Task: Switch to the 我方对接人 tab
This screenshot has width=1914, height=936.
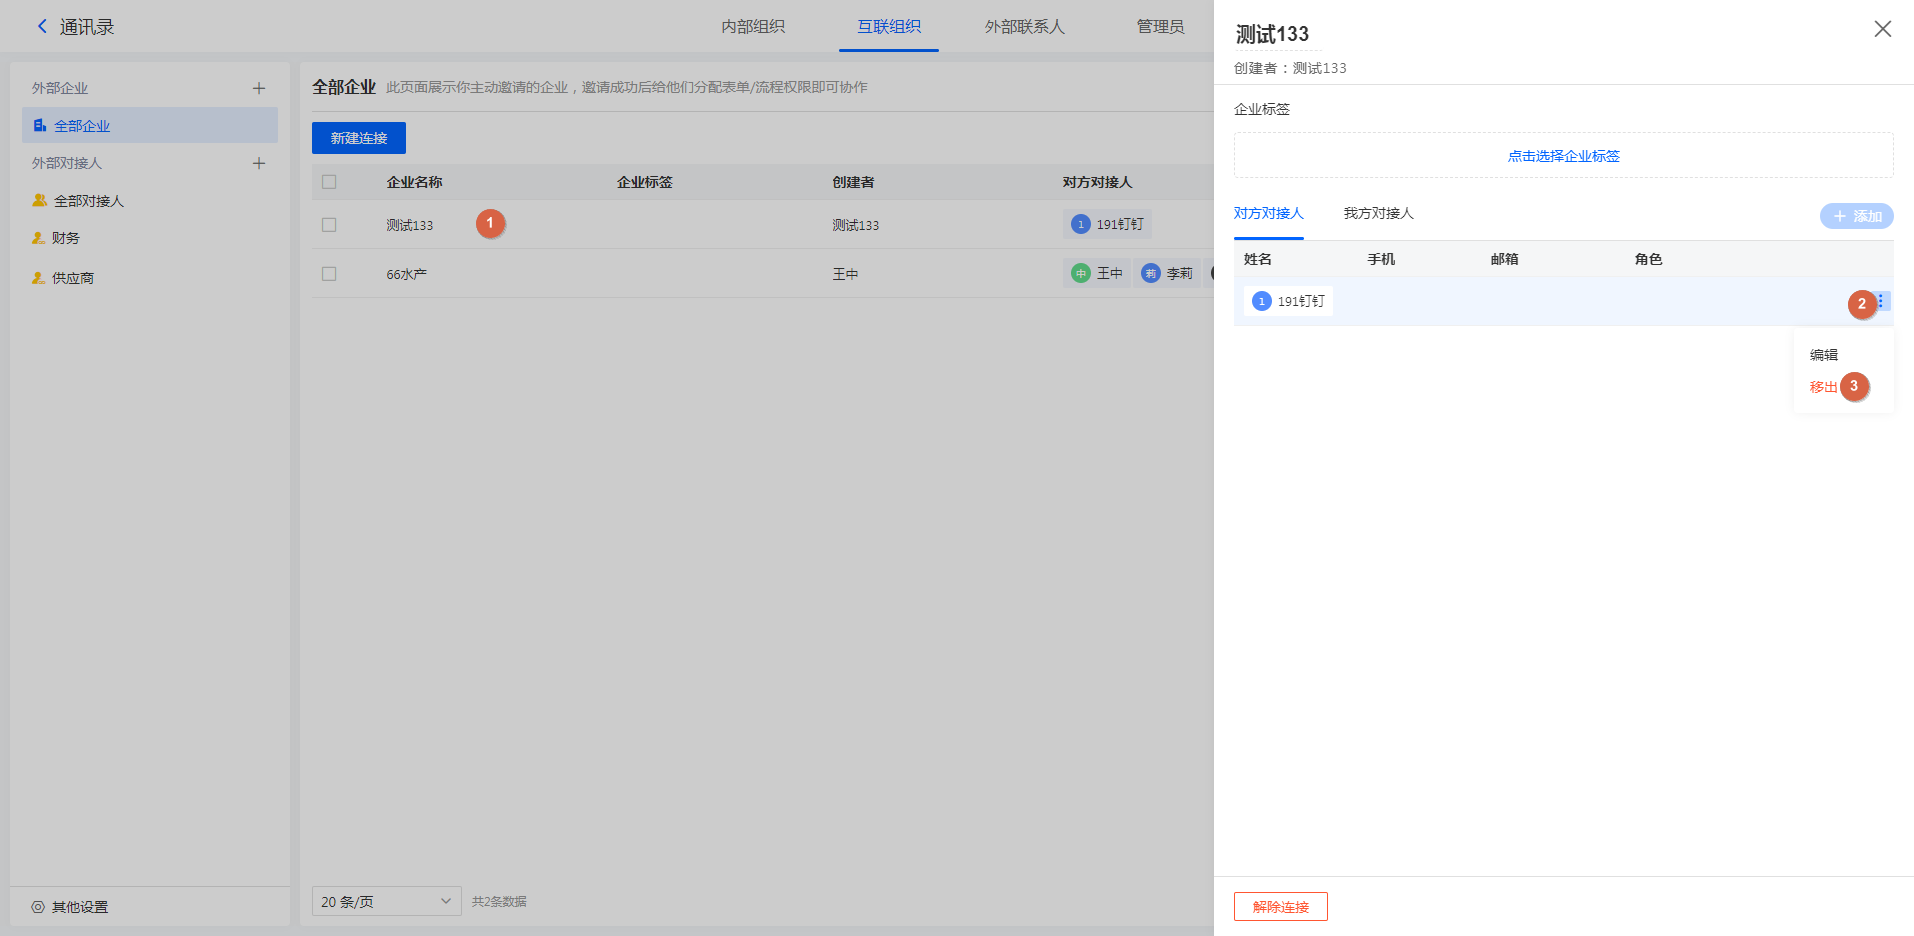Action: click(1378, 213)
